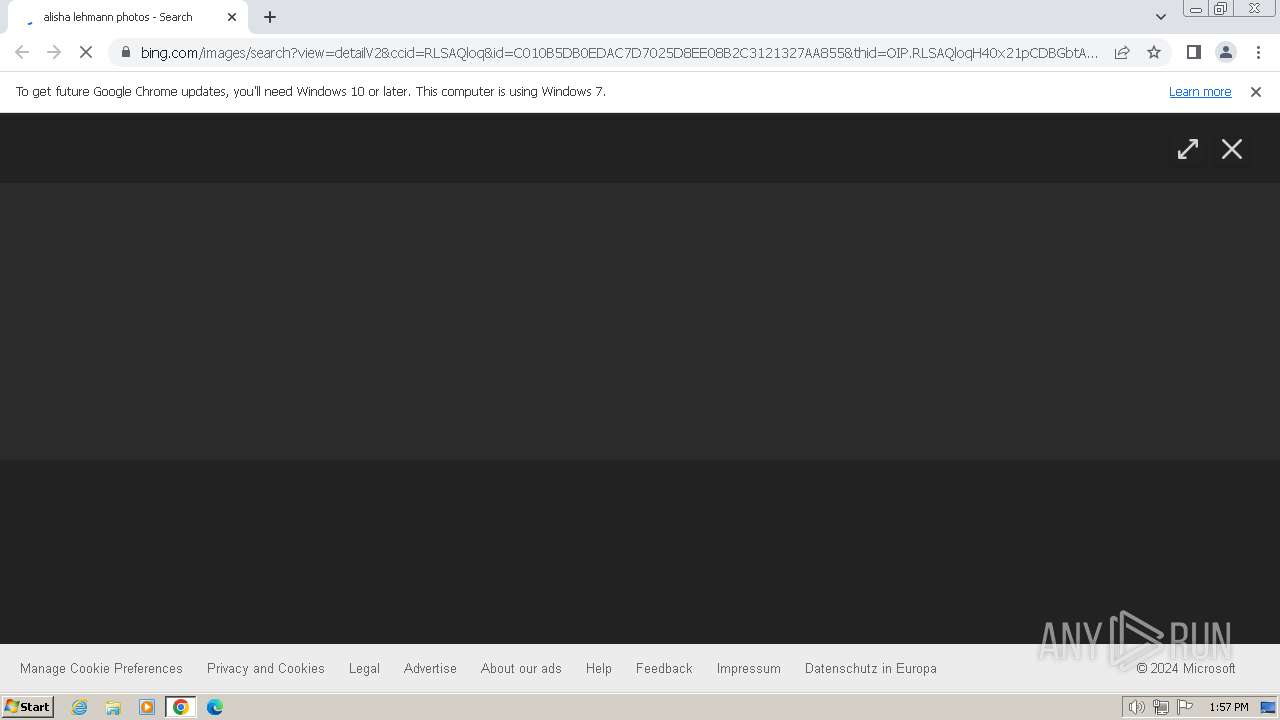Open the Advertise footer link
The image size is (1280, 720).
pyautogui.click(x=430, y=668)
